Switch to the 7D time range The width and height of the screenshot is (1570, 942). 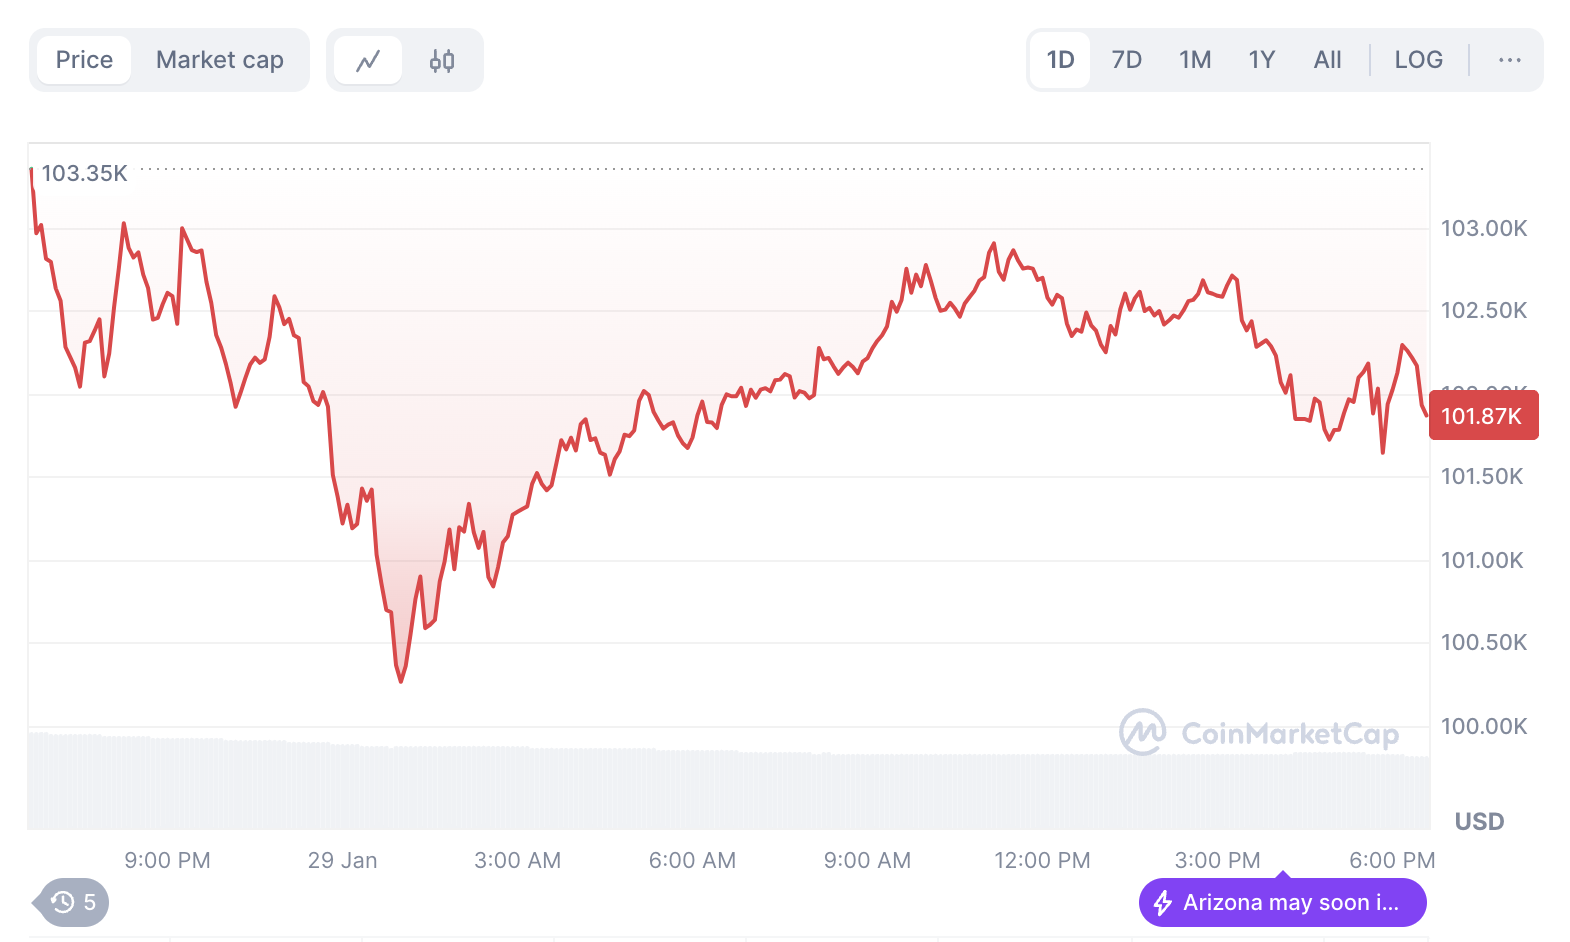tap(1126, 60)
